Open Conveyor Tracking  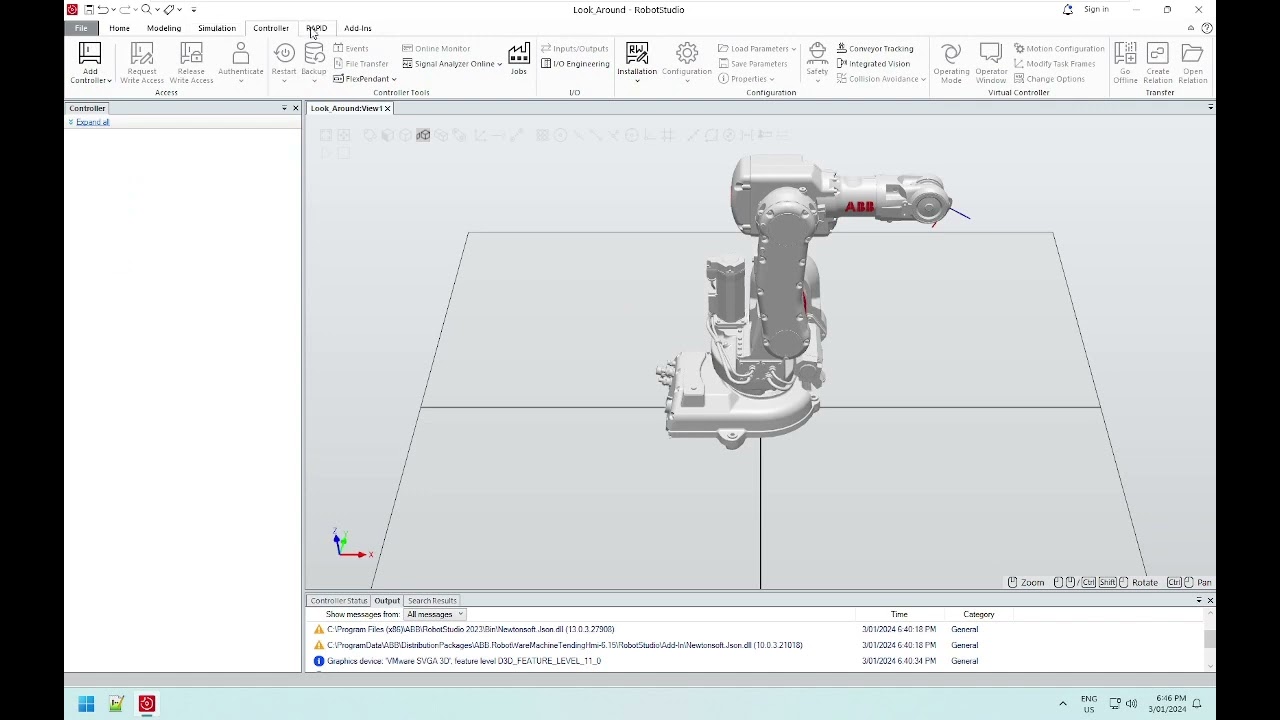[875, 48]
